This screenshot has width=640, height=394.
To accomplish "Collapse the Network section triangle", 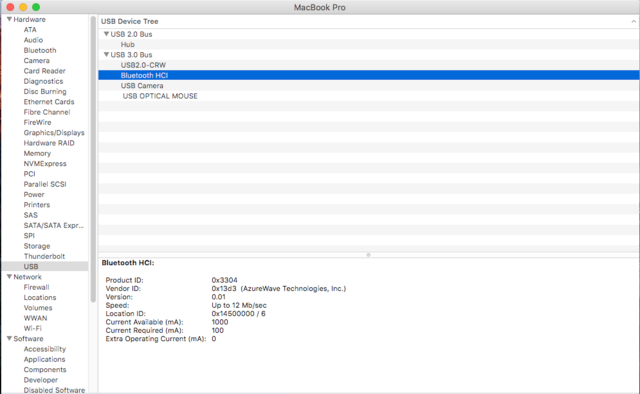I will click(9, 277).
